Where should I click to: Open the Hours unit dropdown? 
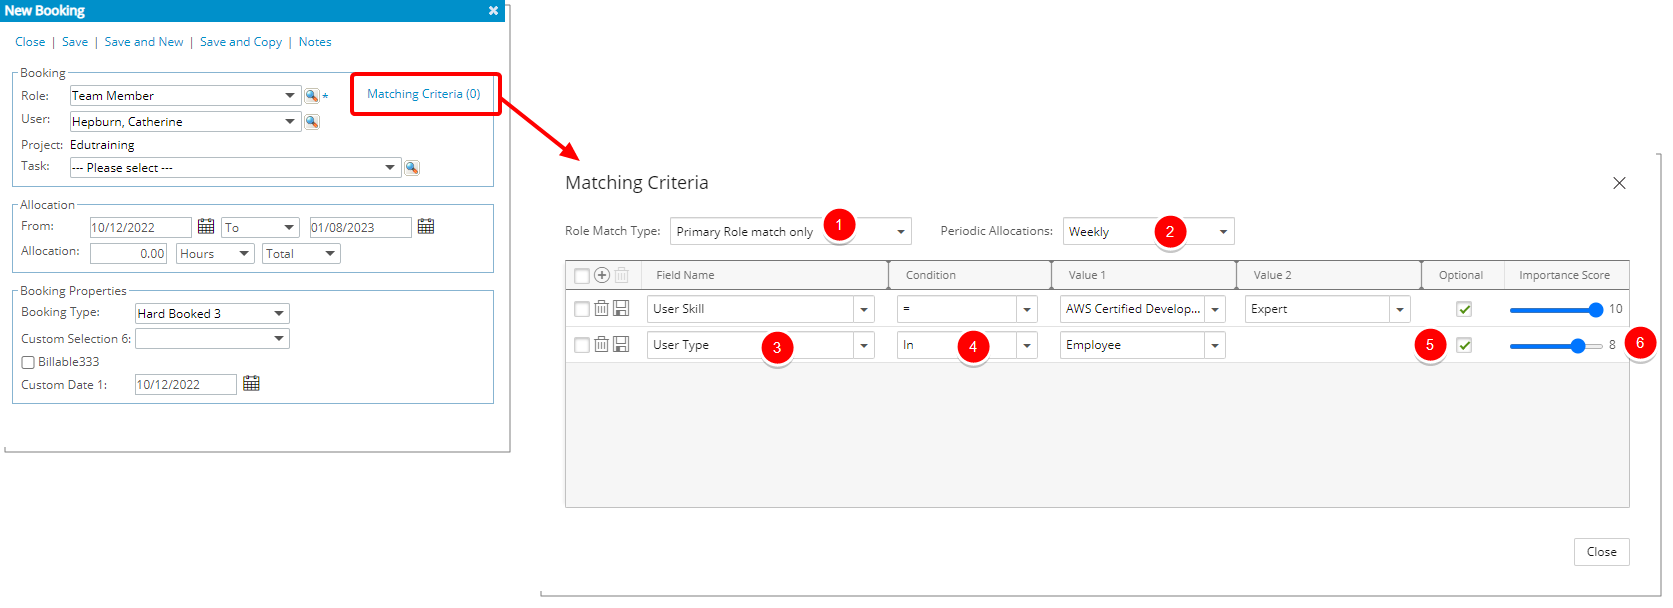(x=215, y=254)
